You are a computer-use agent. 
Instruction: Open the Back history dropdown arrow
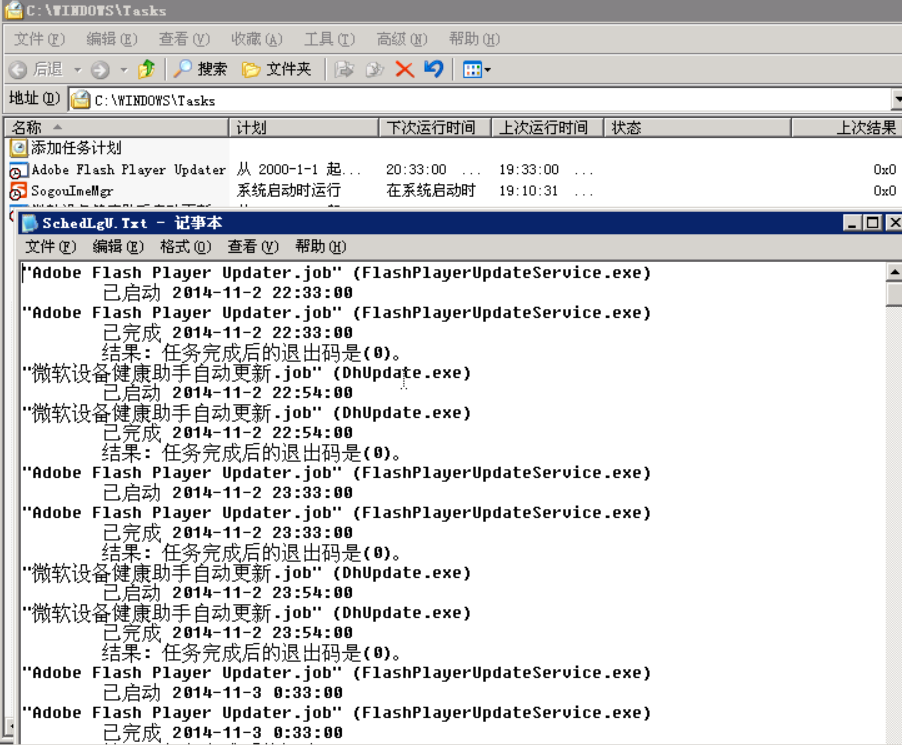coord(78,70)
